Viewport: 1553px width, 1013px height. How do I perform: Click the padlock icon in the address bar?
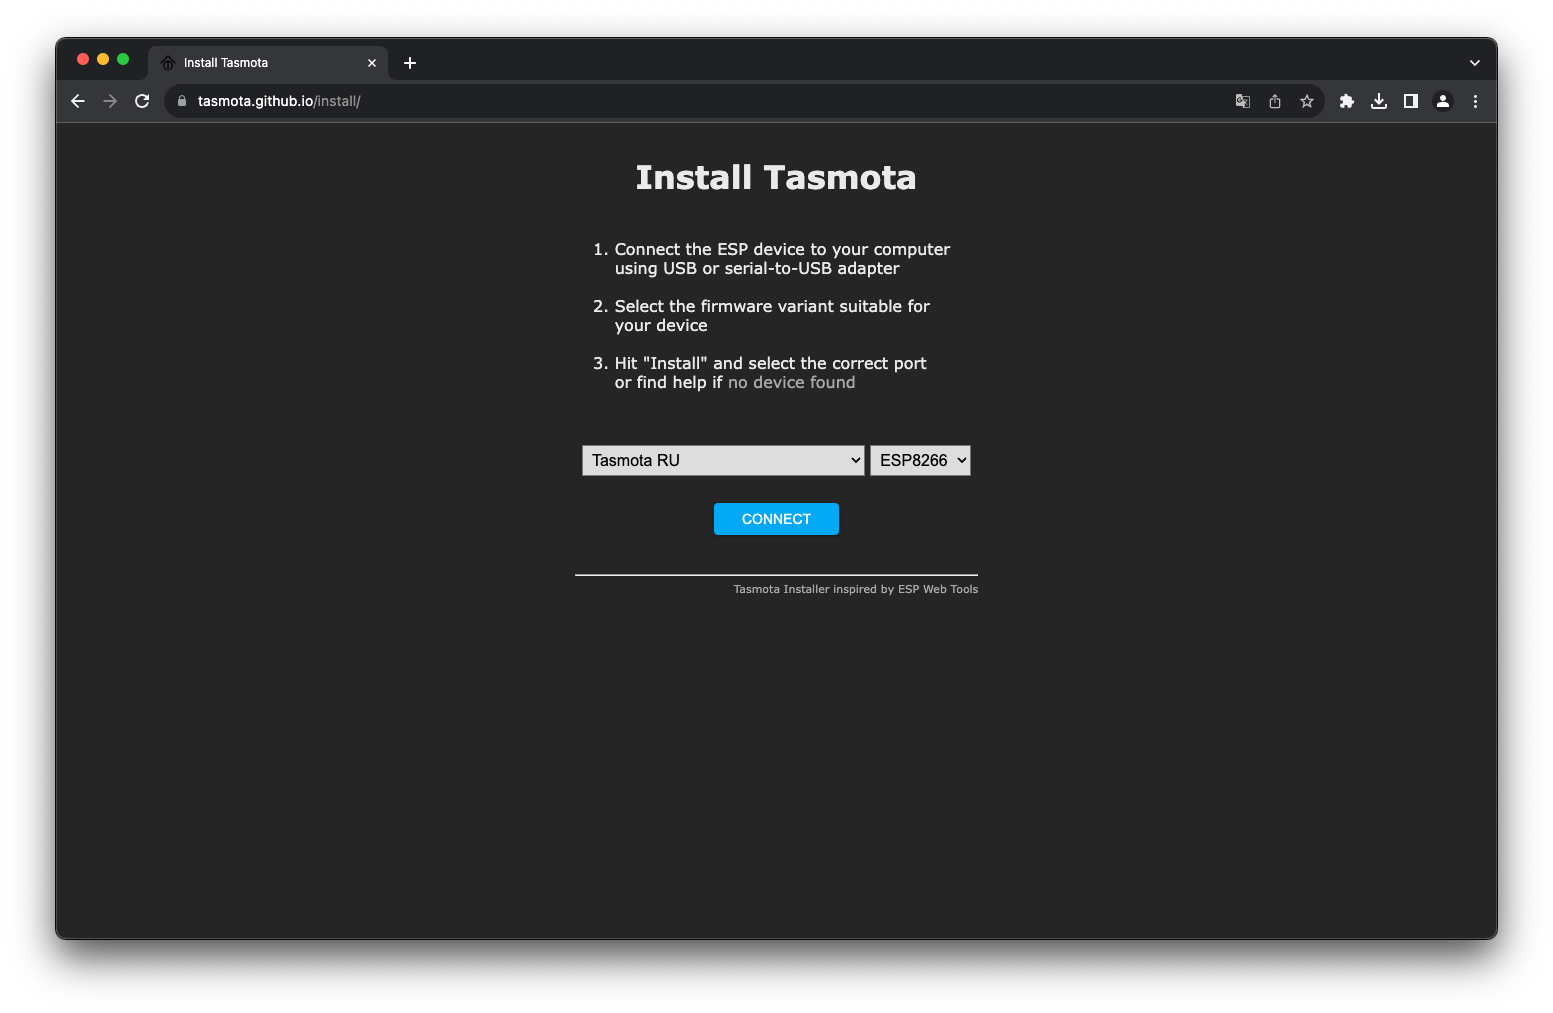pyautogui.click(x=181, y=101)
